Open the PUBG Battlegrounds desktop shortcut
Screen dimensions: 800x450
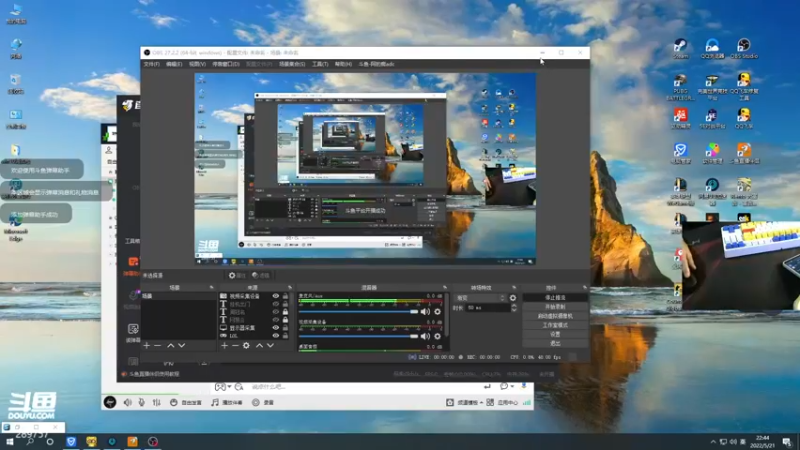tap(681, 87)
